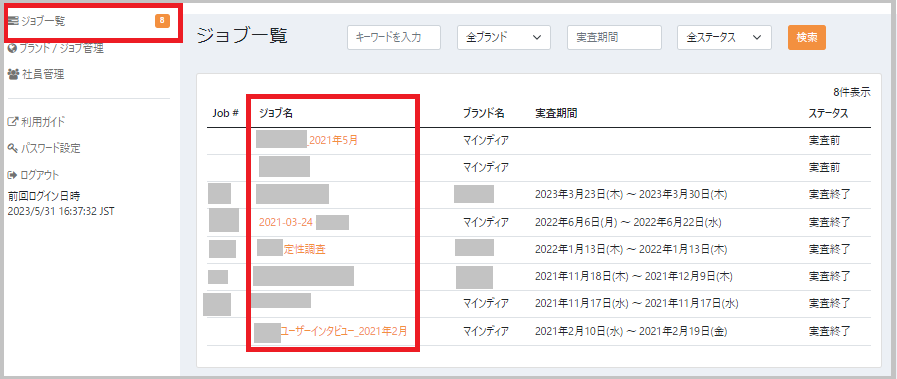Screen dimensions: 897x379
Task: Click 実査前 status in the _2021年5月 row
Action: pyautogui.click(x=824, y=140)
